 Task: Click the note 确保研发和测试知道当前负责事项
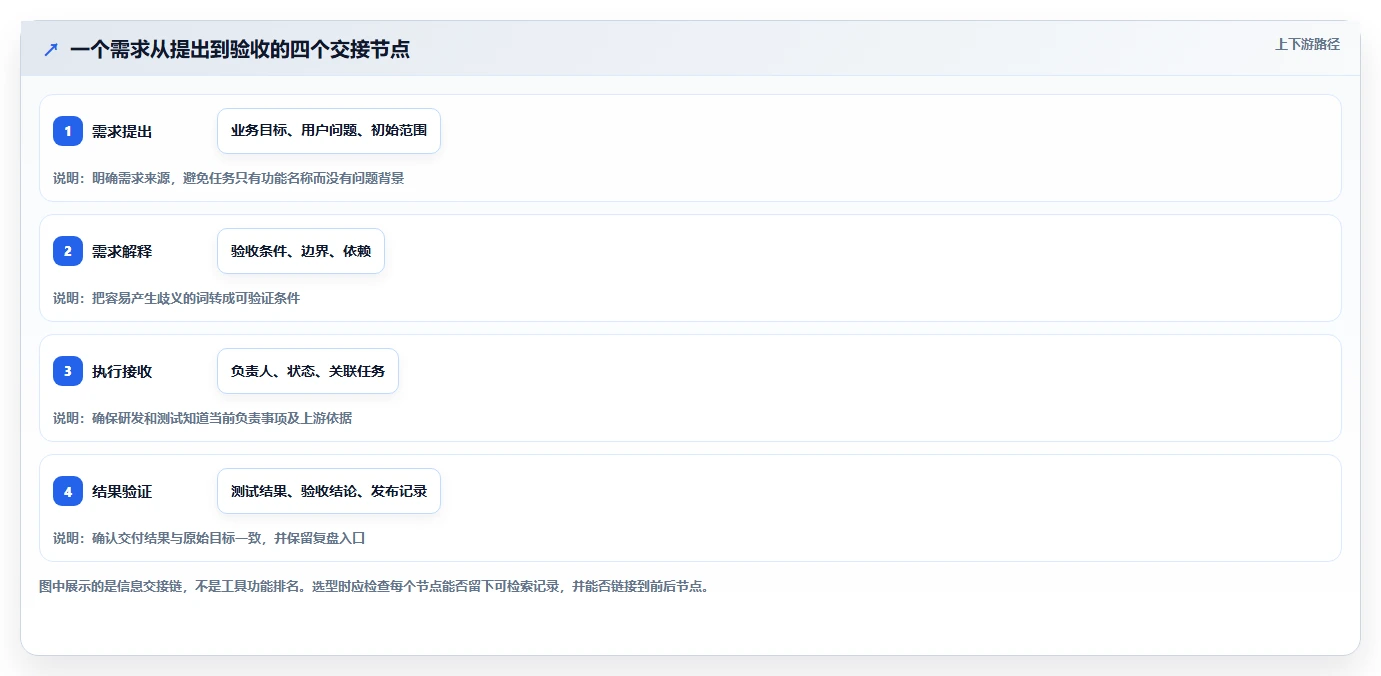(202, 418)
